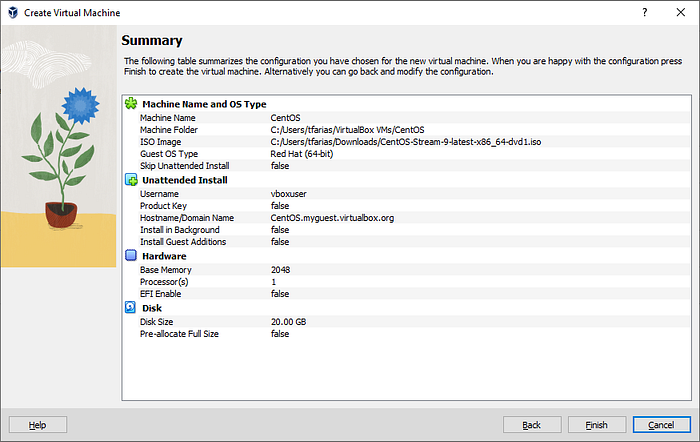Click the vboxuser username value
Screen dimensions: 700x442
288,194
